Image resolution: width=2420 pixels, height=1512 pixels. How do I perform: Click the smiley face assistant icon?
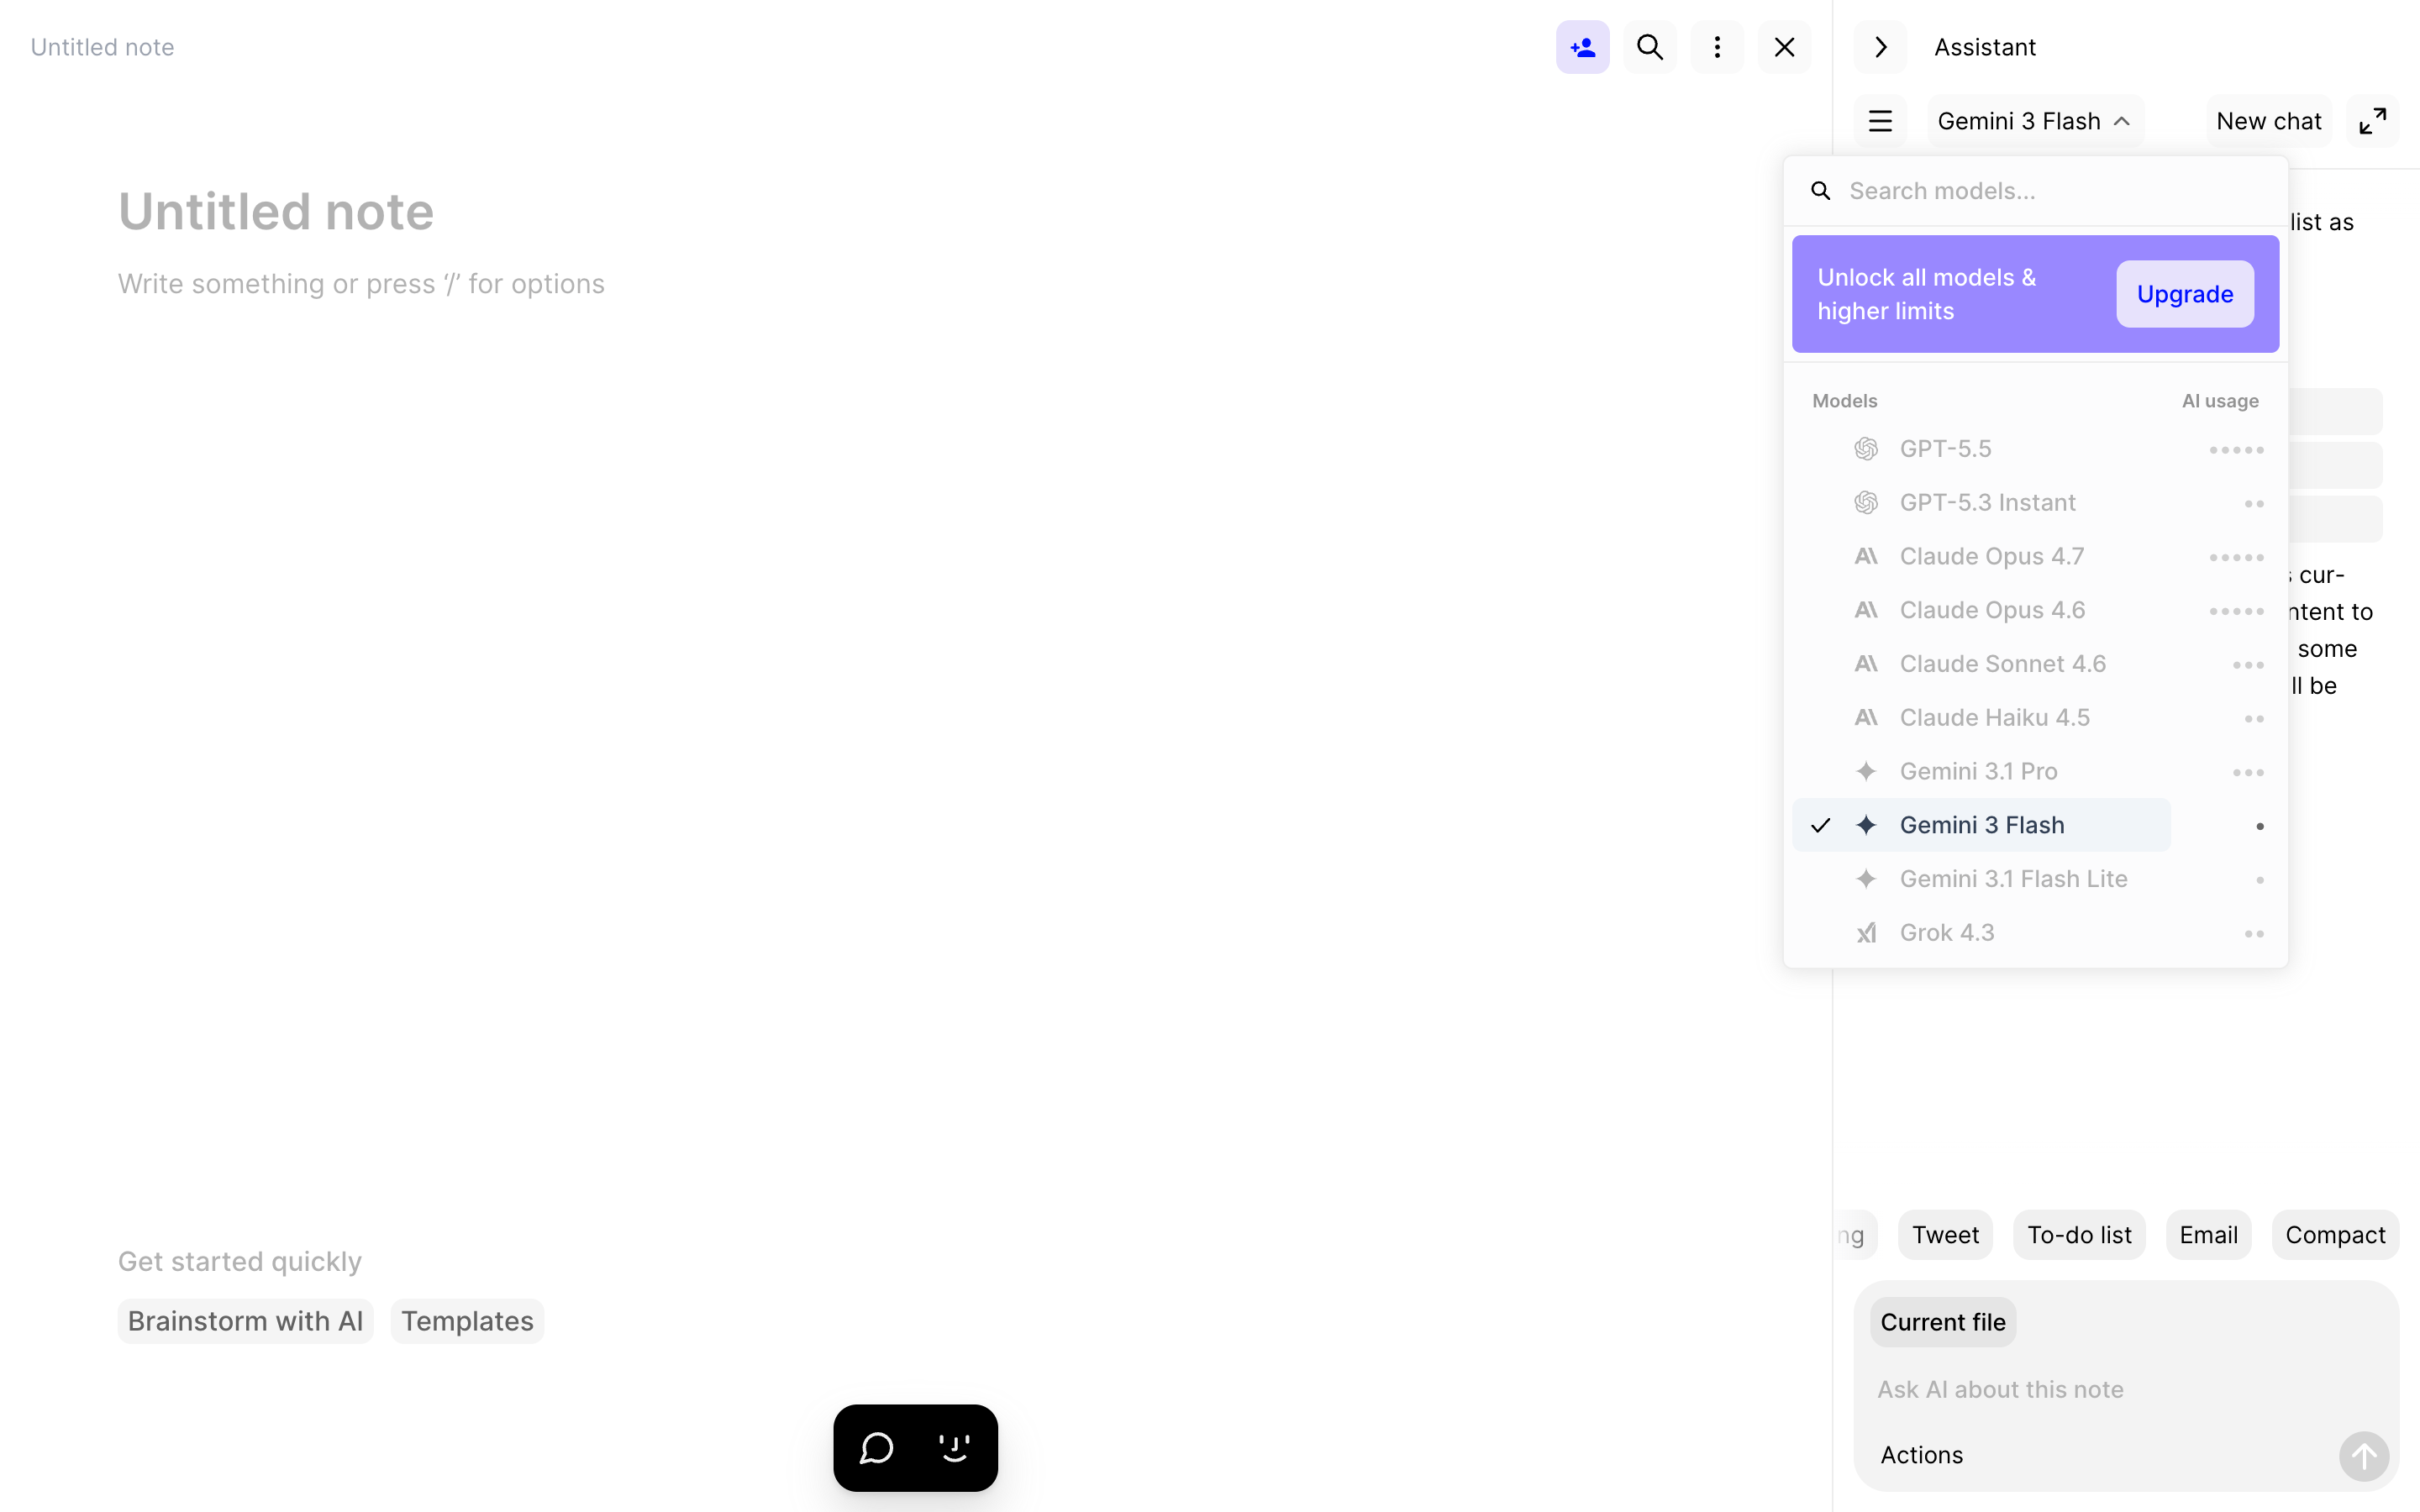click(954, 1448)
